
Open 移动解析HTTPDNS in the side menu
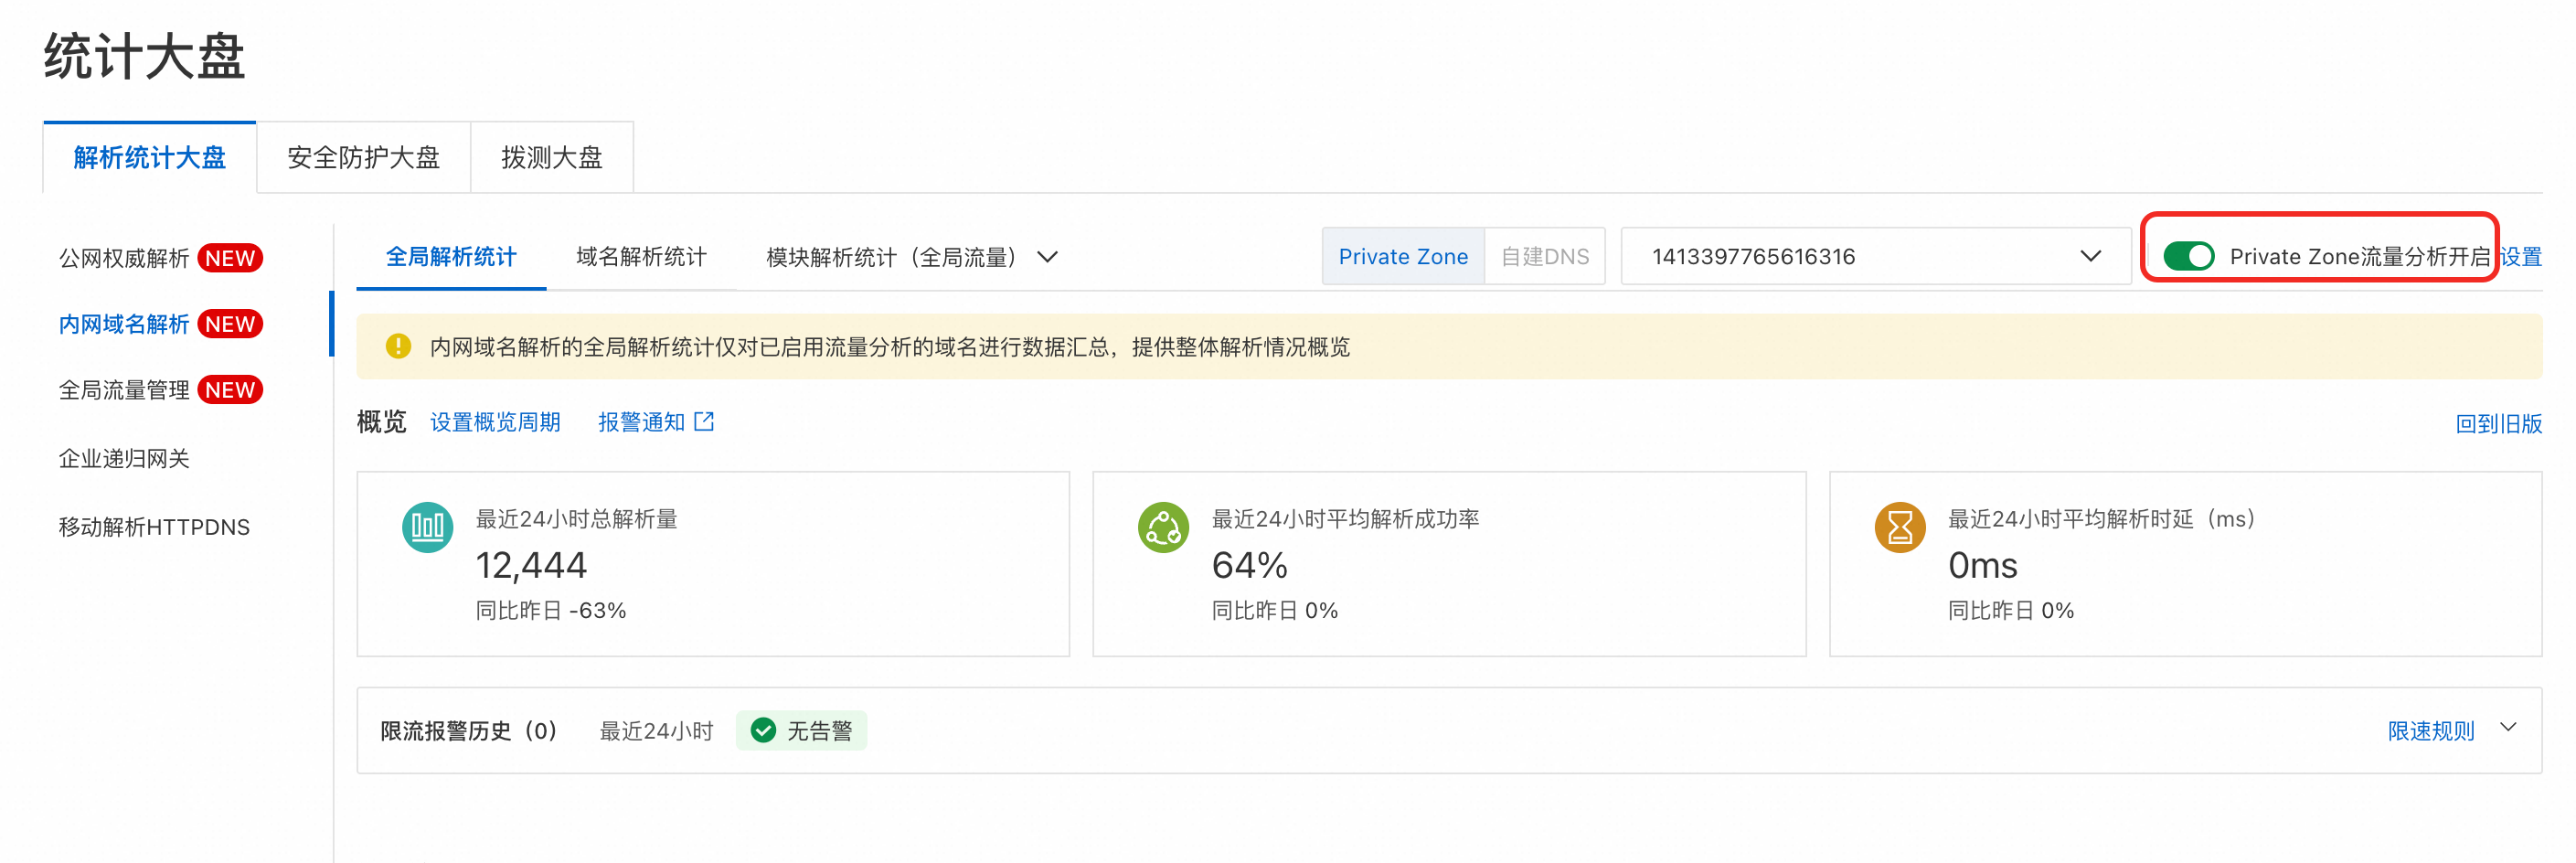[154, 527]
